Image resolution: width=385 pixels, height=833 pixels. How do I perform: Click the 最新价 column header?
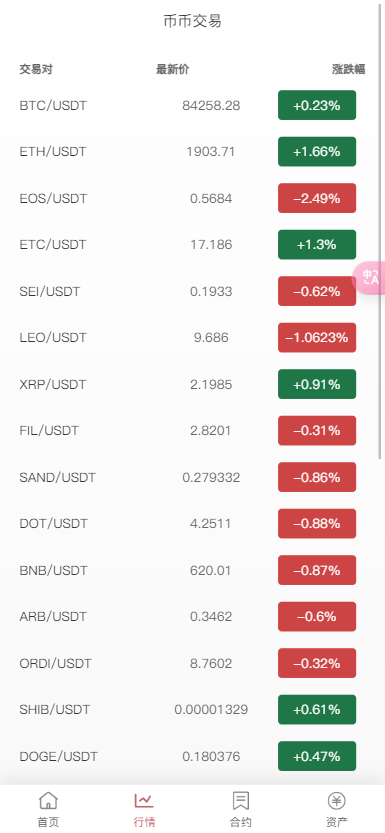[x=173, y=69]
